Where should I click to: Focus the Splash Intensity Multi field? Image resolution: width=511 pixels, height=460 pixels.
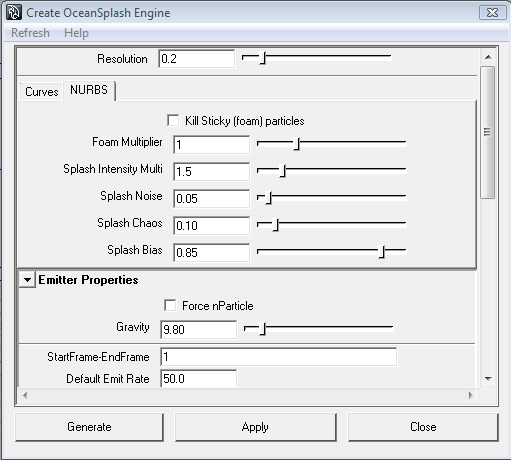pyautogui.click(x=211, y=172)
